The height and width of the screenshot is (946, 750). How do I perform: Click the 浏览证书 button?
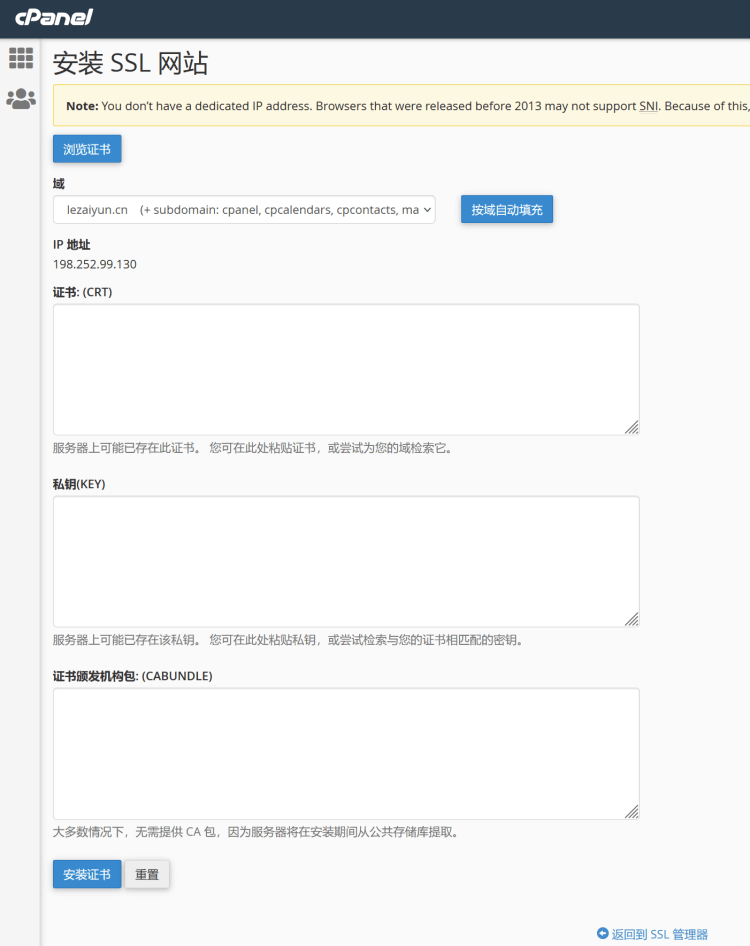click(87, 149)
